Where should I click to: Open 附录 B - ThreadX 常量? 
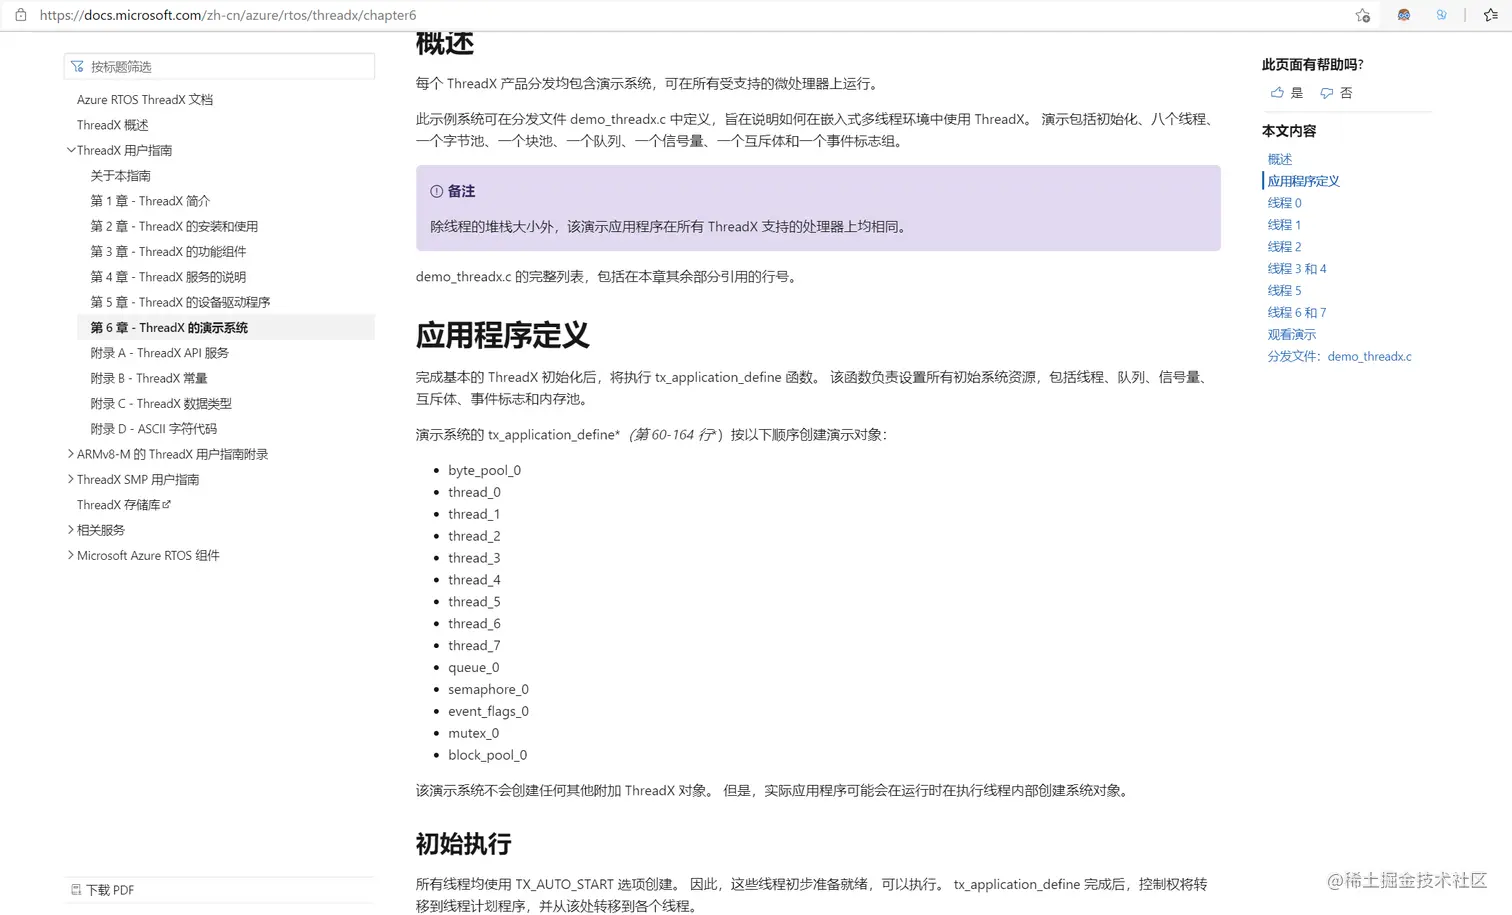(x=149, y=378)
